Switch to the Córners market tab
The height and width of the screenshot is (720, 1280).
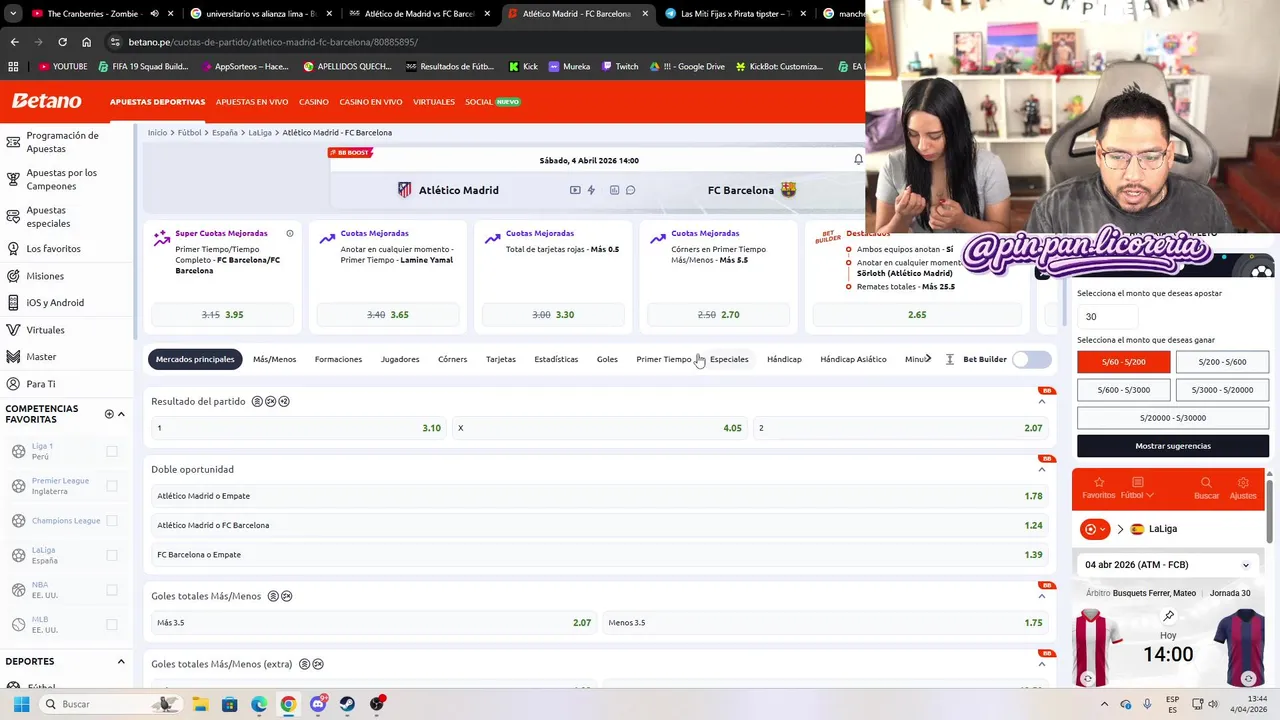[452, 359]
